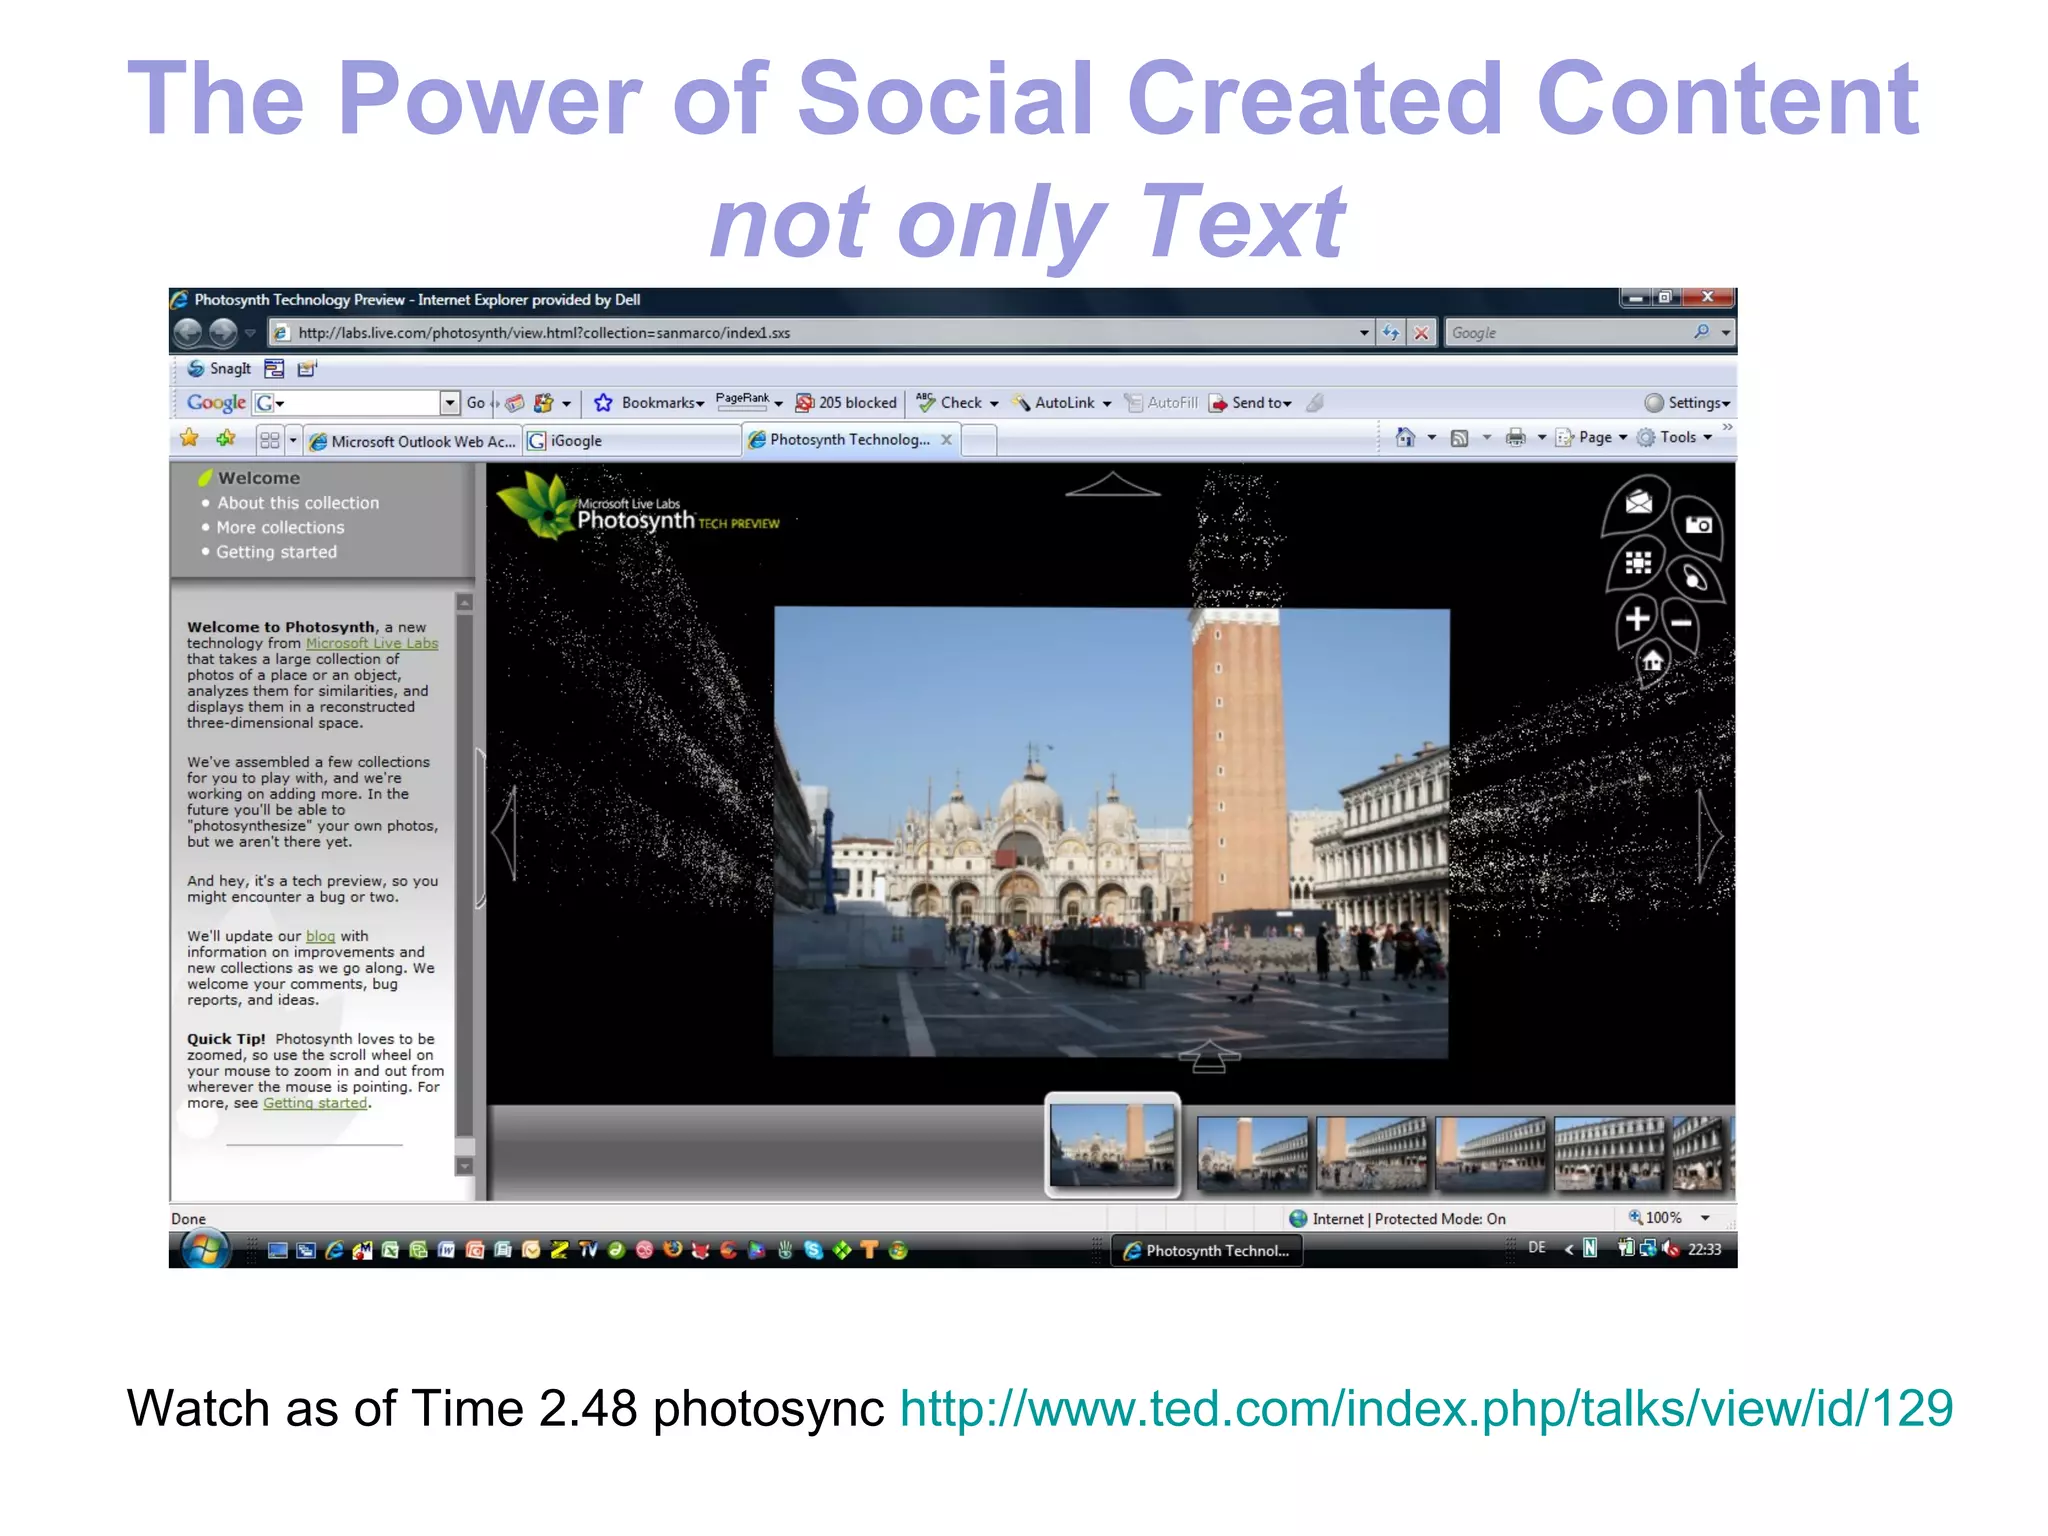Click the Print icon
Viewport: 2048px width, 1536px height.
point(1516,437)
